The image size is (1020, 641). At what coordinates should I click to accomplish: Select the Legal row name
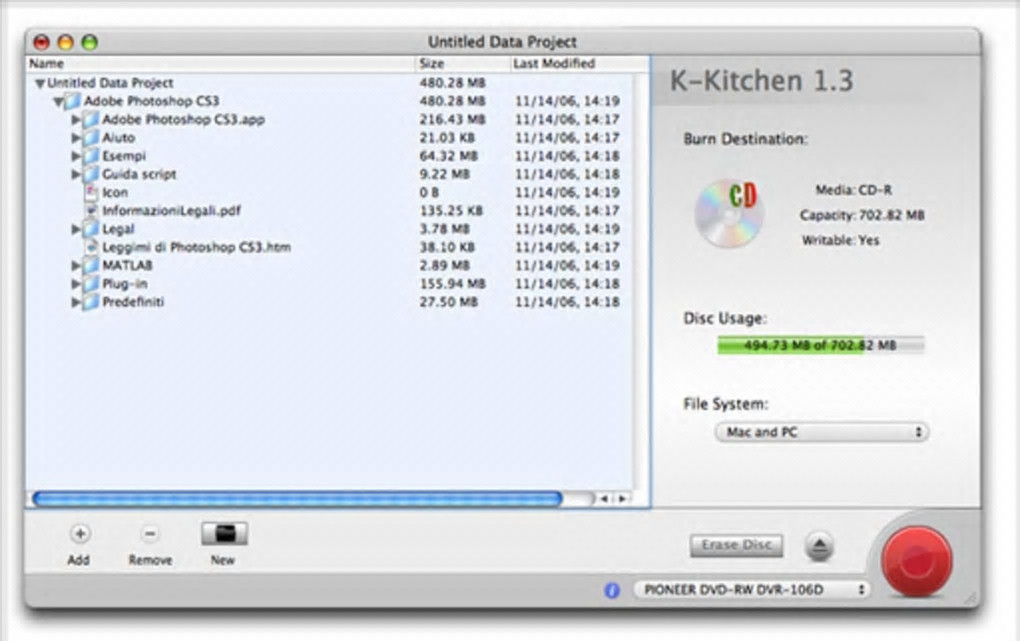pos(118,229)
